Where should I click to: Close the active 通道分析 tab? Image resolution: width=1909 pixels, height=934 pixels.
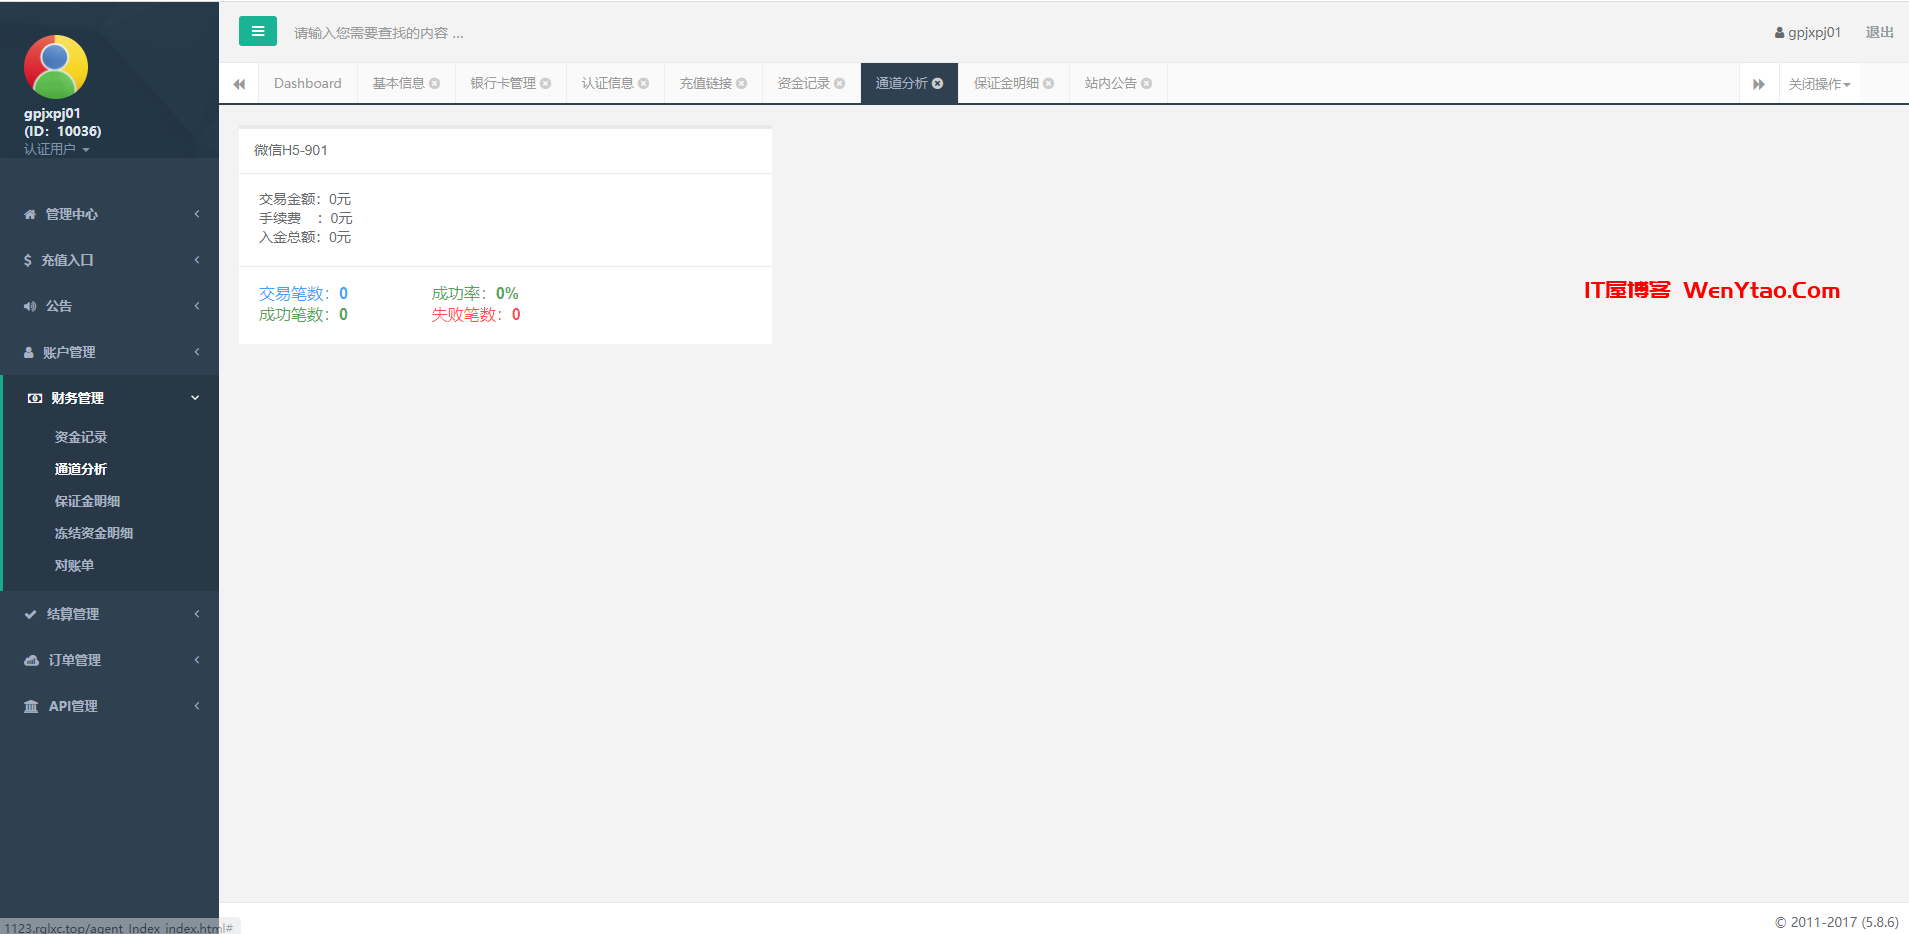click(x=938, y=83)
